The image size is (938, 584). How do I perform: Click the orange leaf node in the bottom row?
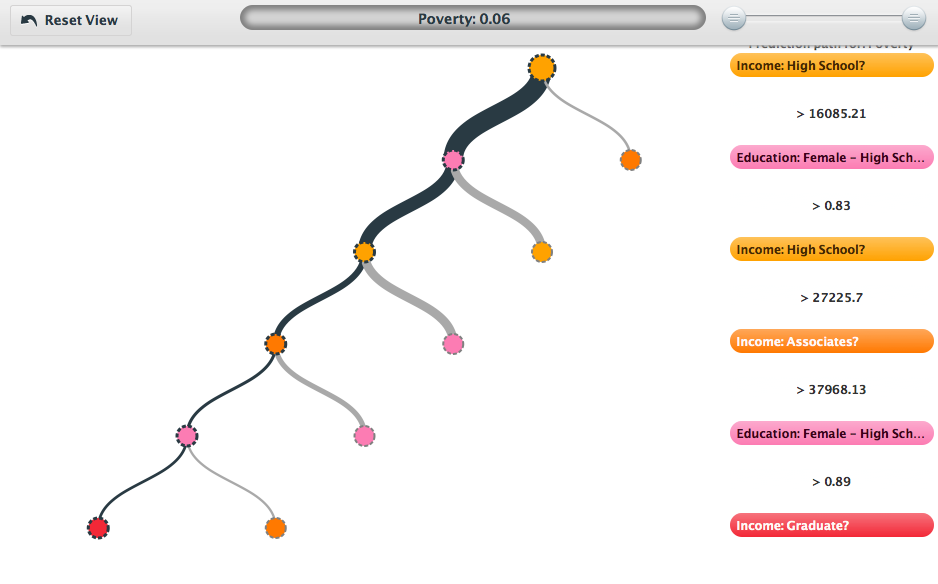(x=275, y=528)
